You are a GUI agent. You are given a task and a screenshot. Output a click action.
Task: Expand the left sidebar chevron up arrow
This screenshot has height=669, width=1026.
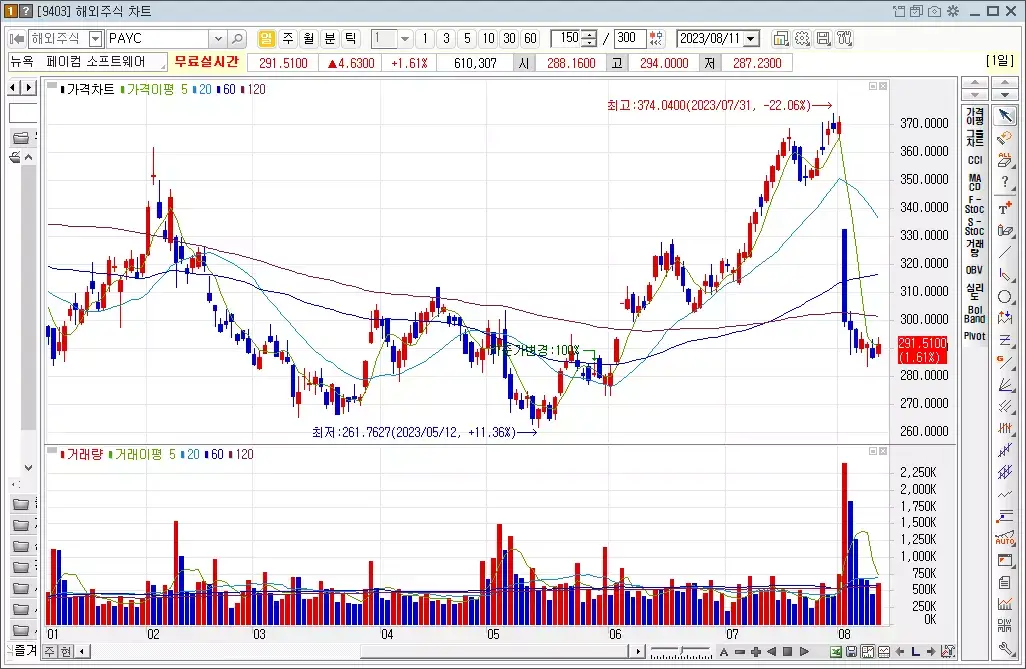tap(28, 157)
